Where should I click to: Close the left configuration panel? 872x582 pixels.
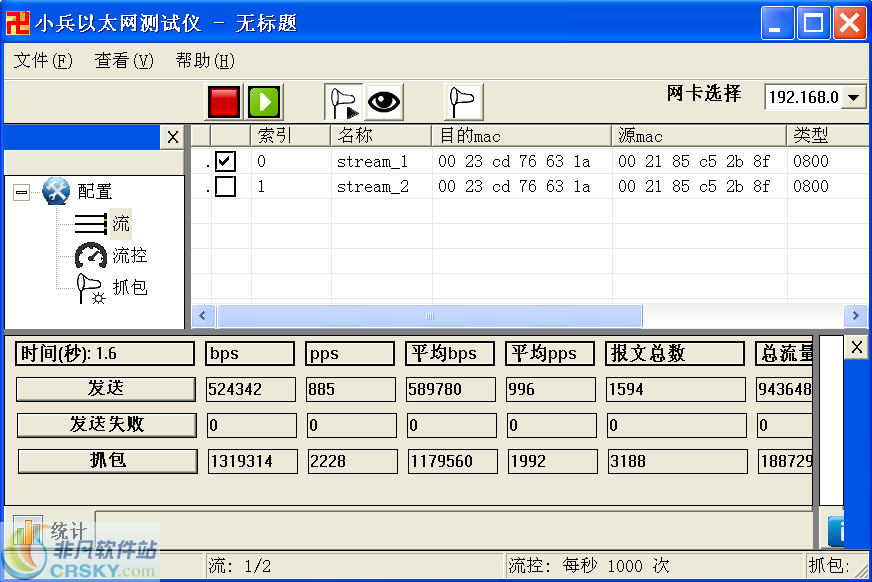(x=173, y=137)
